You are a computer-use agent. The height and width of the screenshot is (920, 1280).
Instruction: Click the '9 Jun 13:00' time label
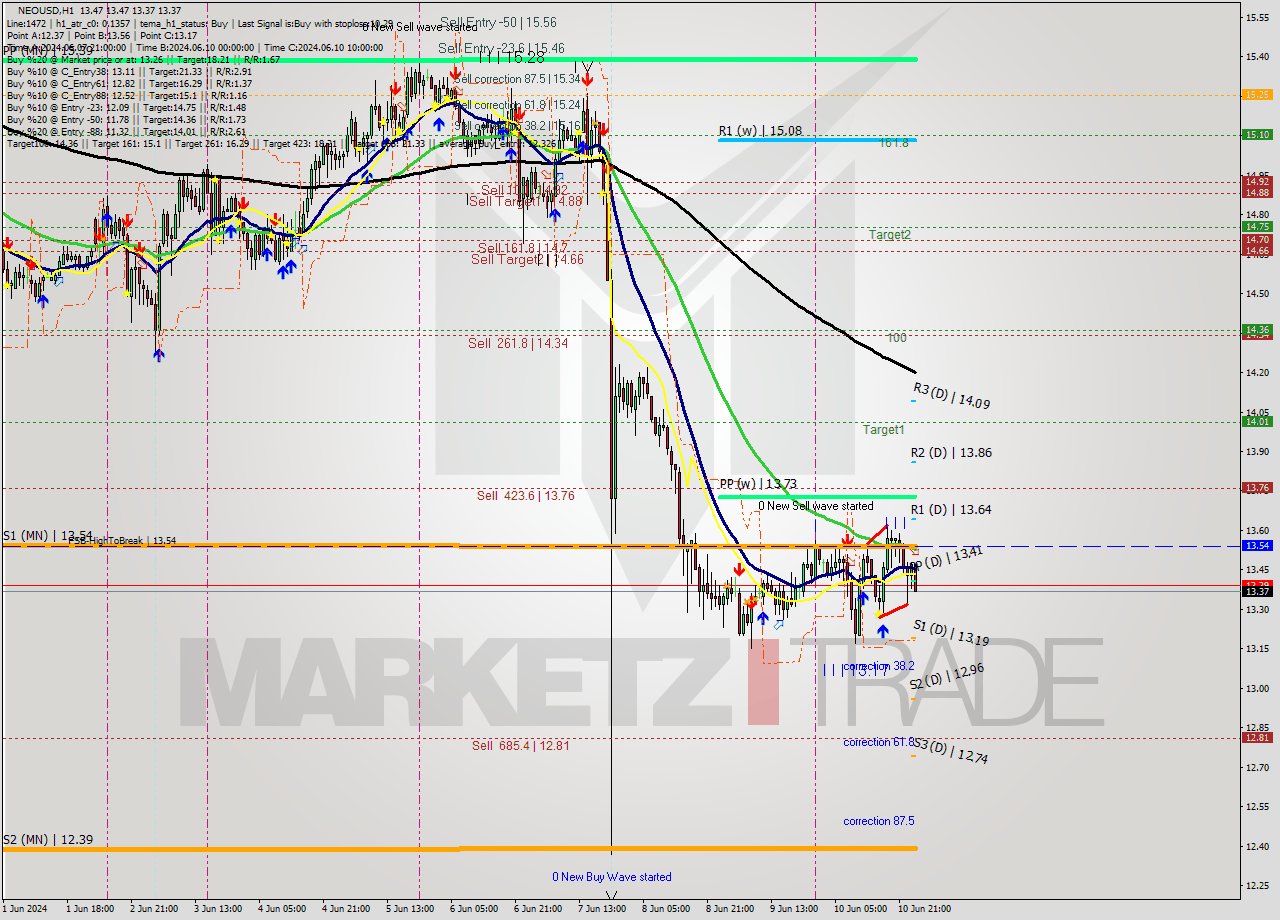pos(793,909)
